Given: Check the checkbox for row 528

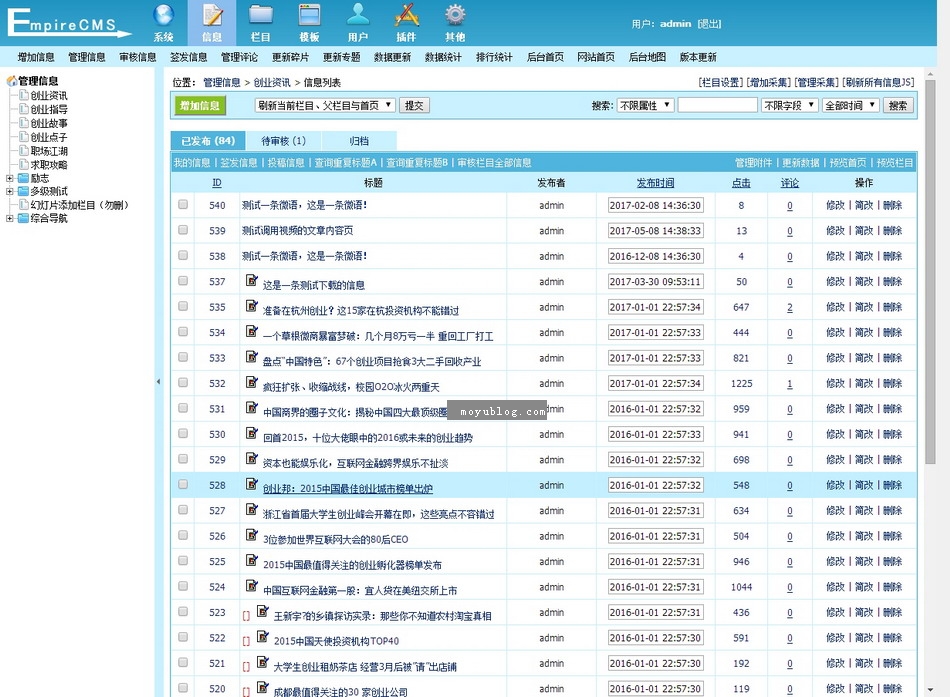Looking at the screenshot, I should (183, 485).
